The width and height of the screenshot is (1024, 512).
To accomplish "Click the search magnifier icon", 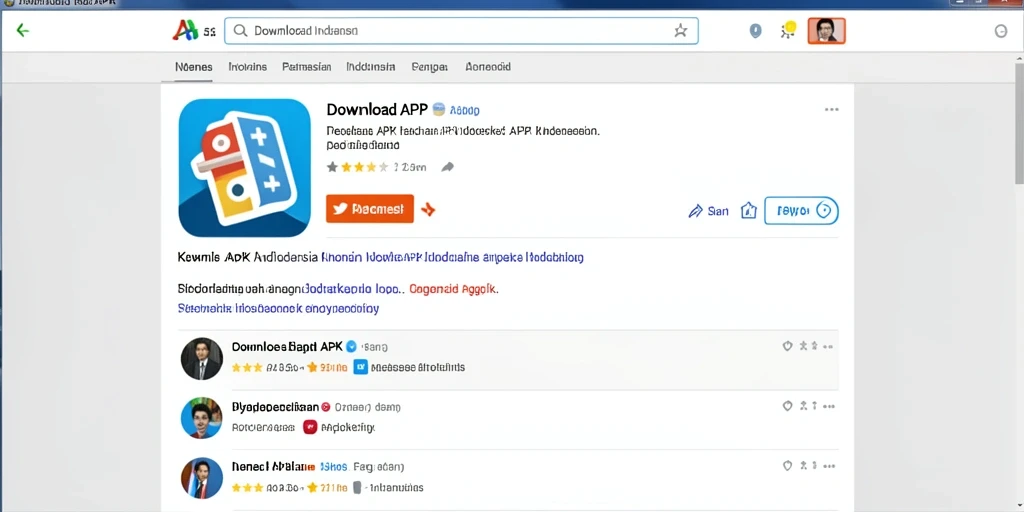I will pos(240,31).
